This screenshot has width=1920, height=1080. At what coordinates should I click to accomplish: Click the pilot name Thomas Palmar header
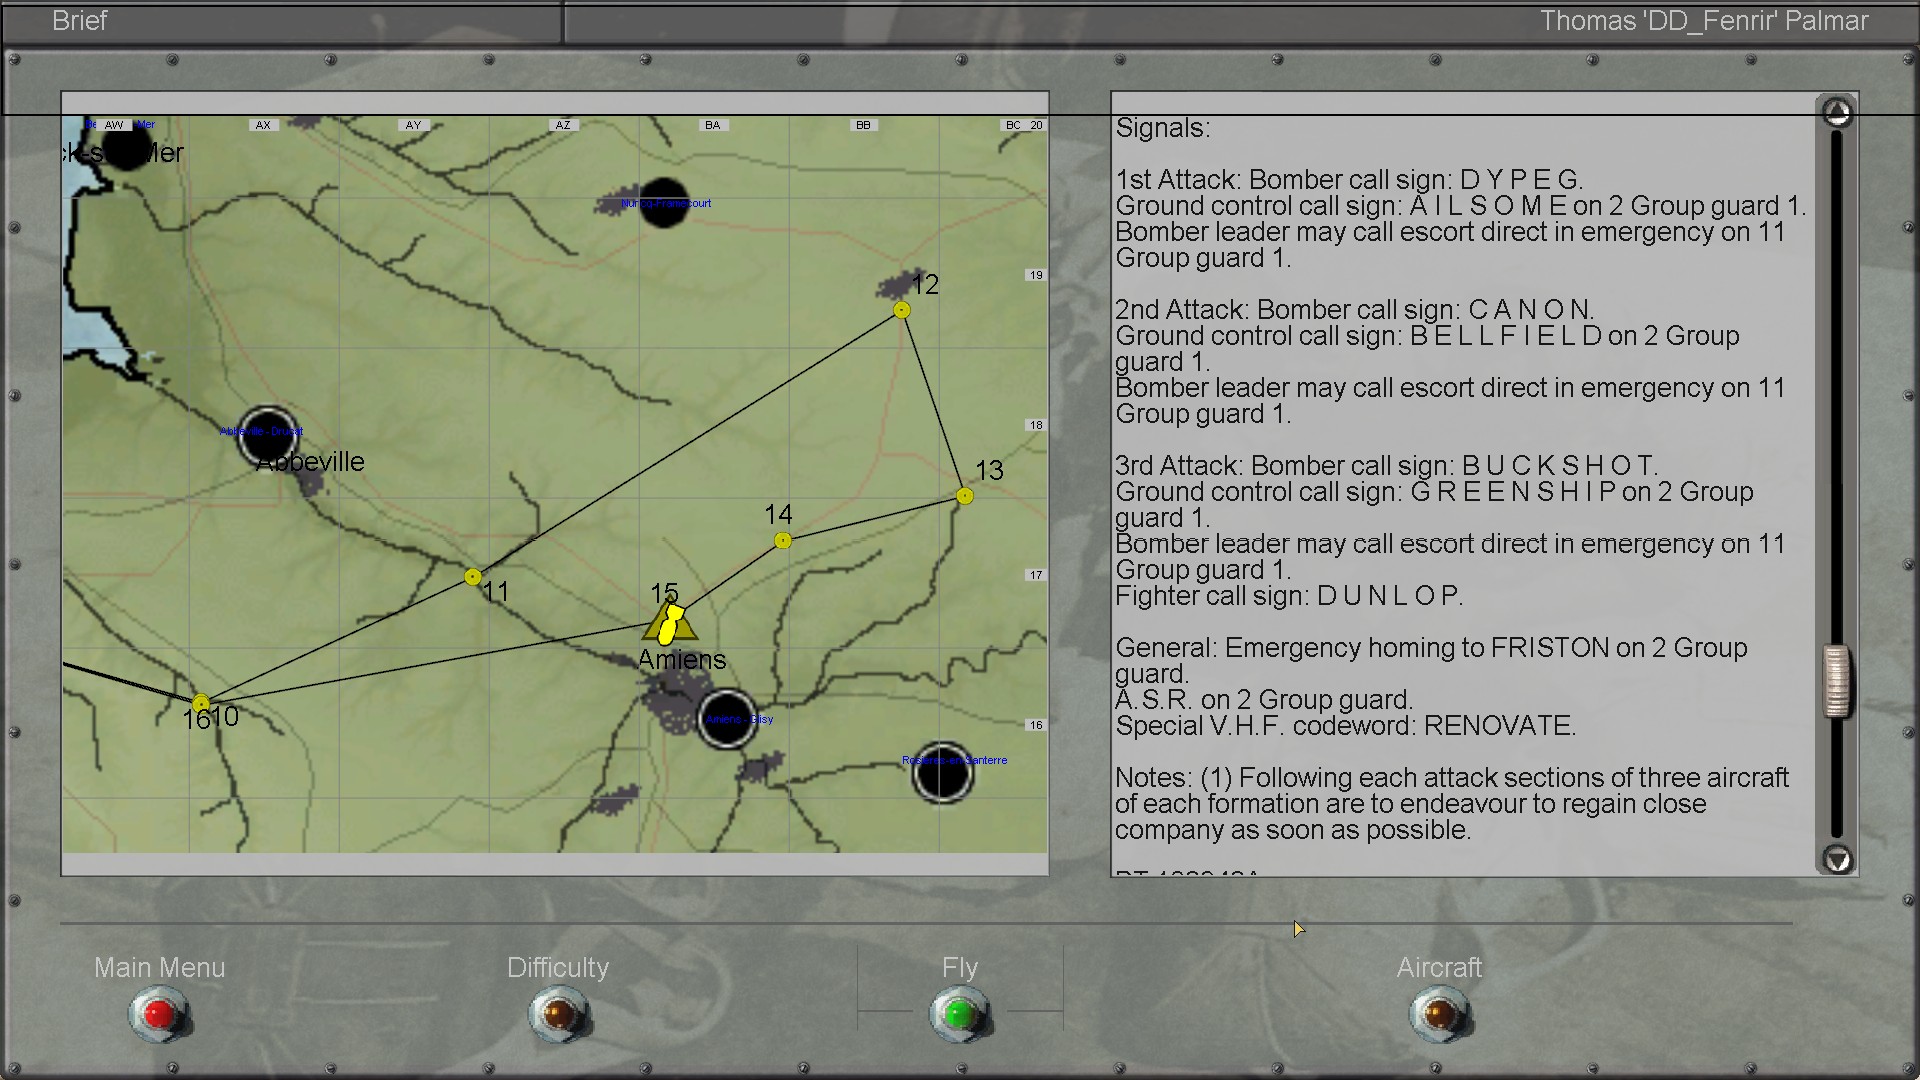(1703, 21)
